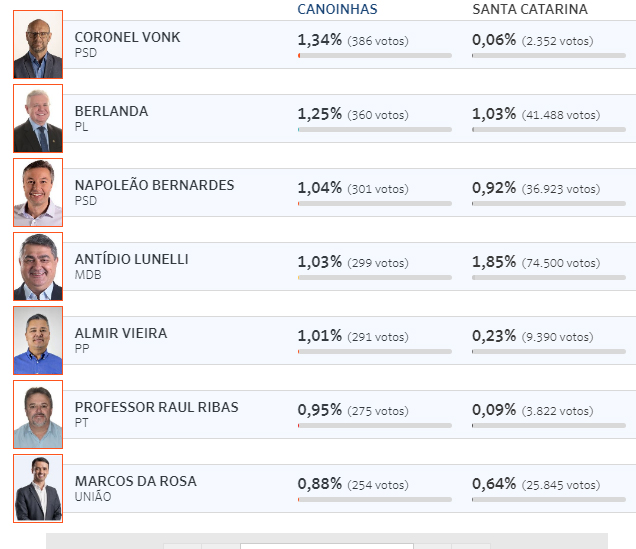Image resolution: width=636 pixels, height=549 pixels.
Task: Open Marcos da Rosa's portrait thumbnail
Action: click(x=38, y=489)
